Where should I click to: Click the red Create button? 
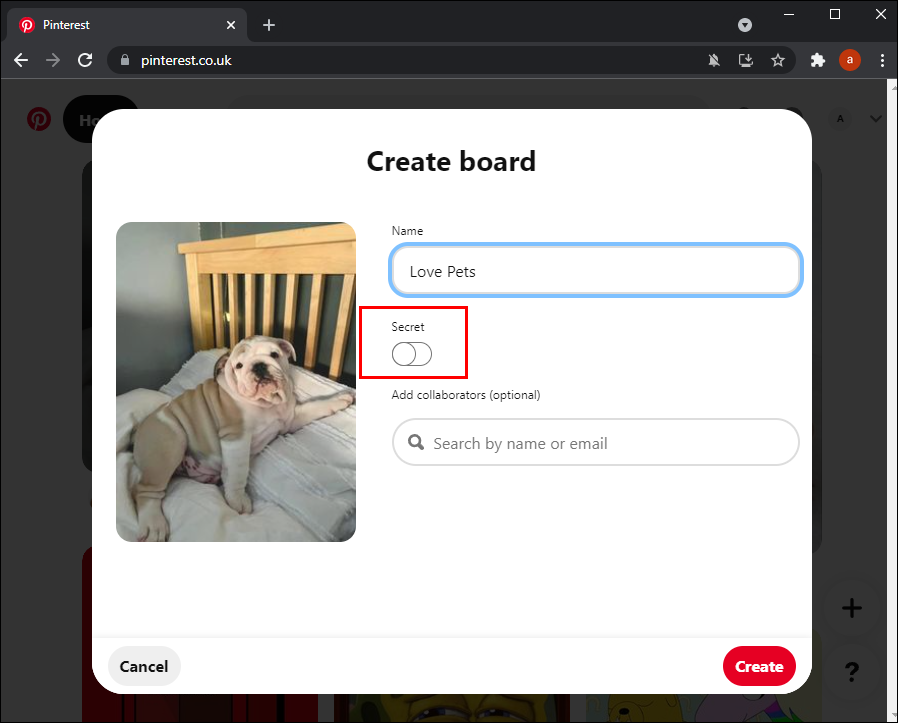(759, 666)
